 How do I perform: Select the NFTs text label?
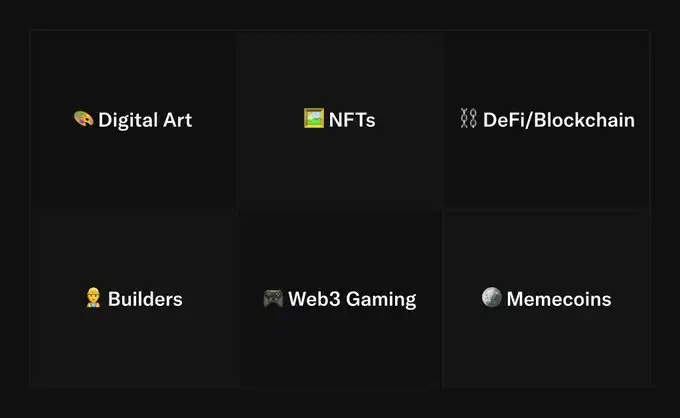tap(351, 120)
